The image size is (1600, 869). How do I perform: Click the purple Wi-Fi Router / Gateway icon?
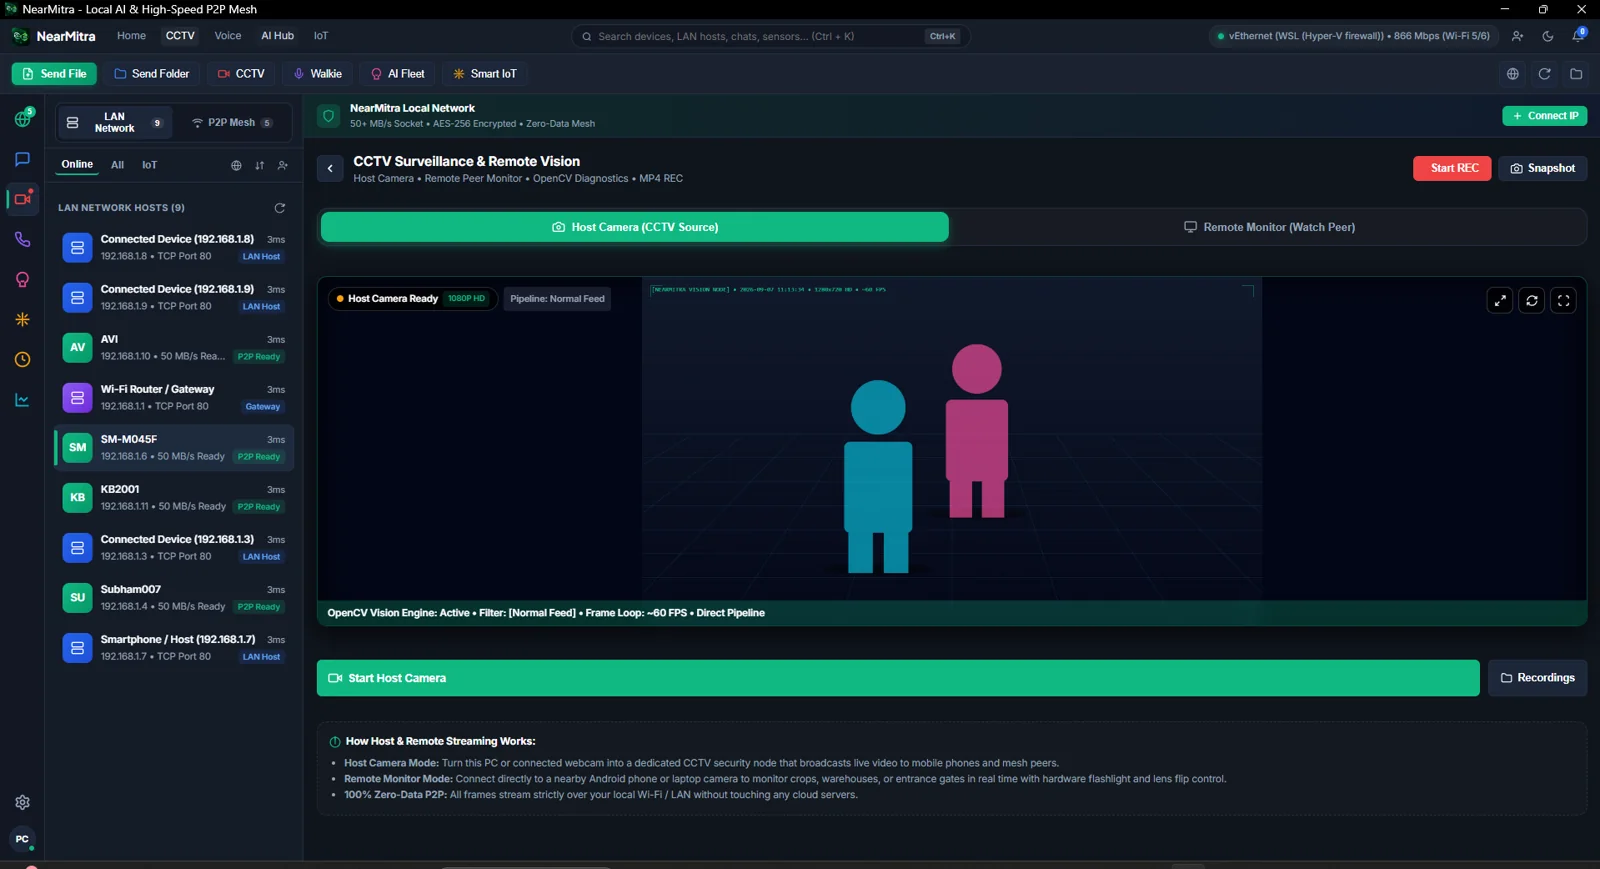[x=77, y=397]
